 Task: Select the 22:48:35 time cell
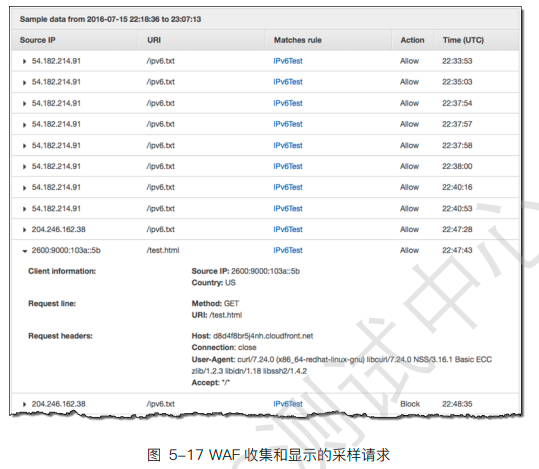457,404
